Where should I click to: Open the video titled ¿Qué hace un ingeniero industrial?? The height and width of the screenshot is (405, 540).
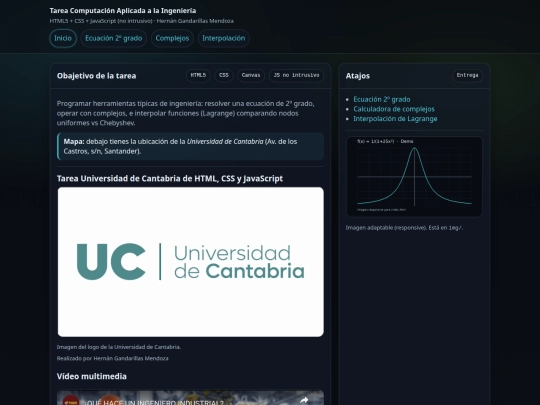point(154,402)
